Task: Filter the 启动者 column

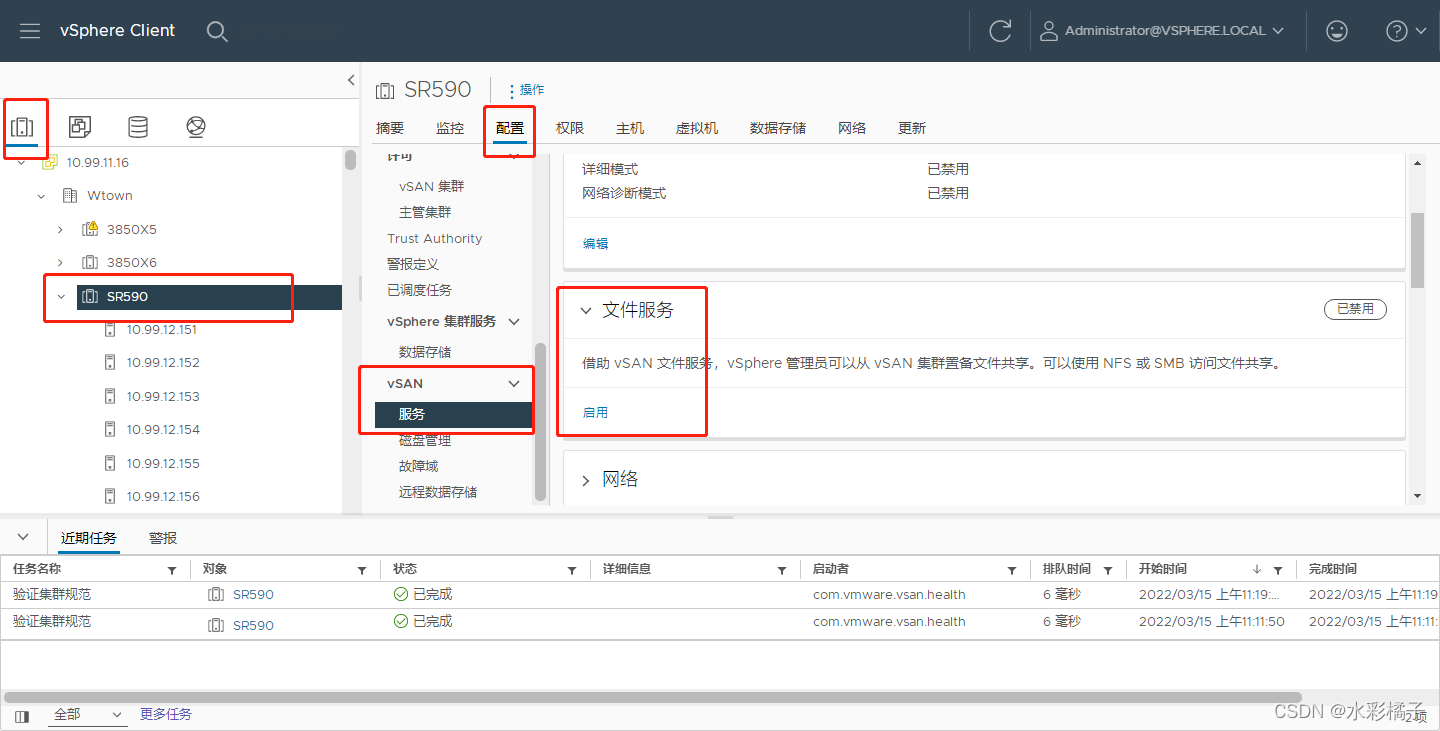Action: click(x=1012, y=570)
